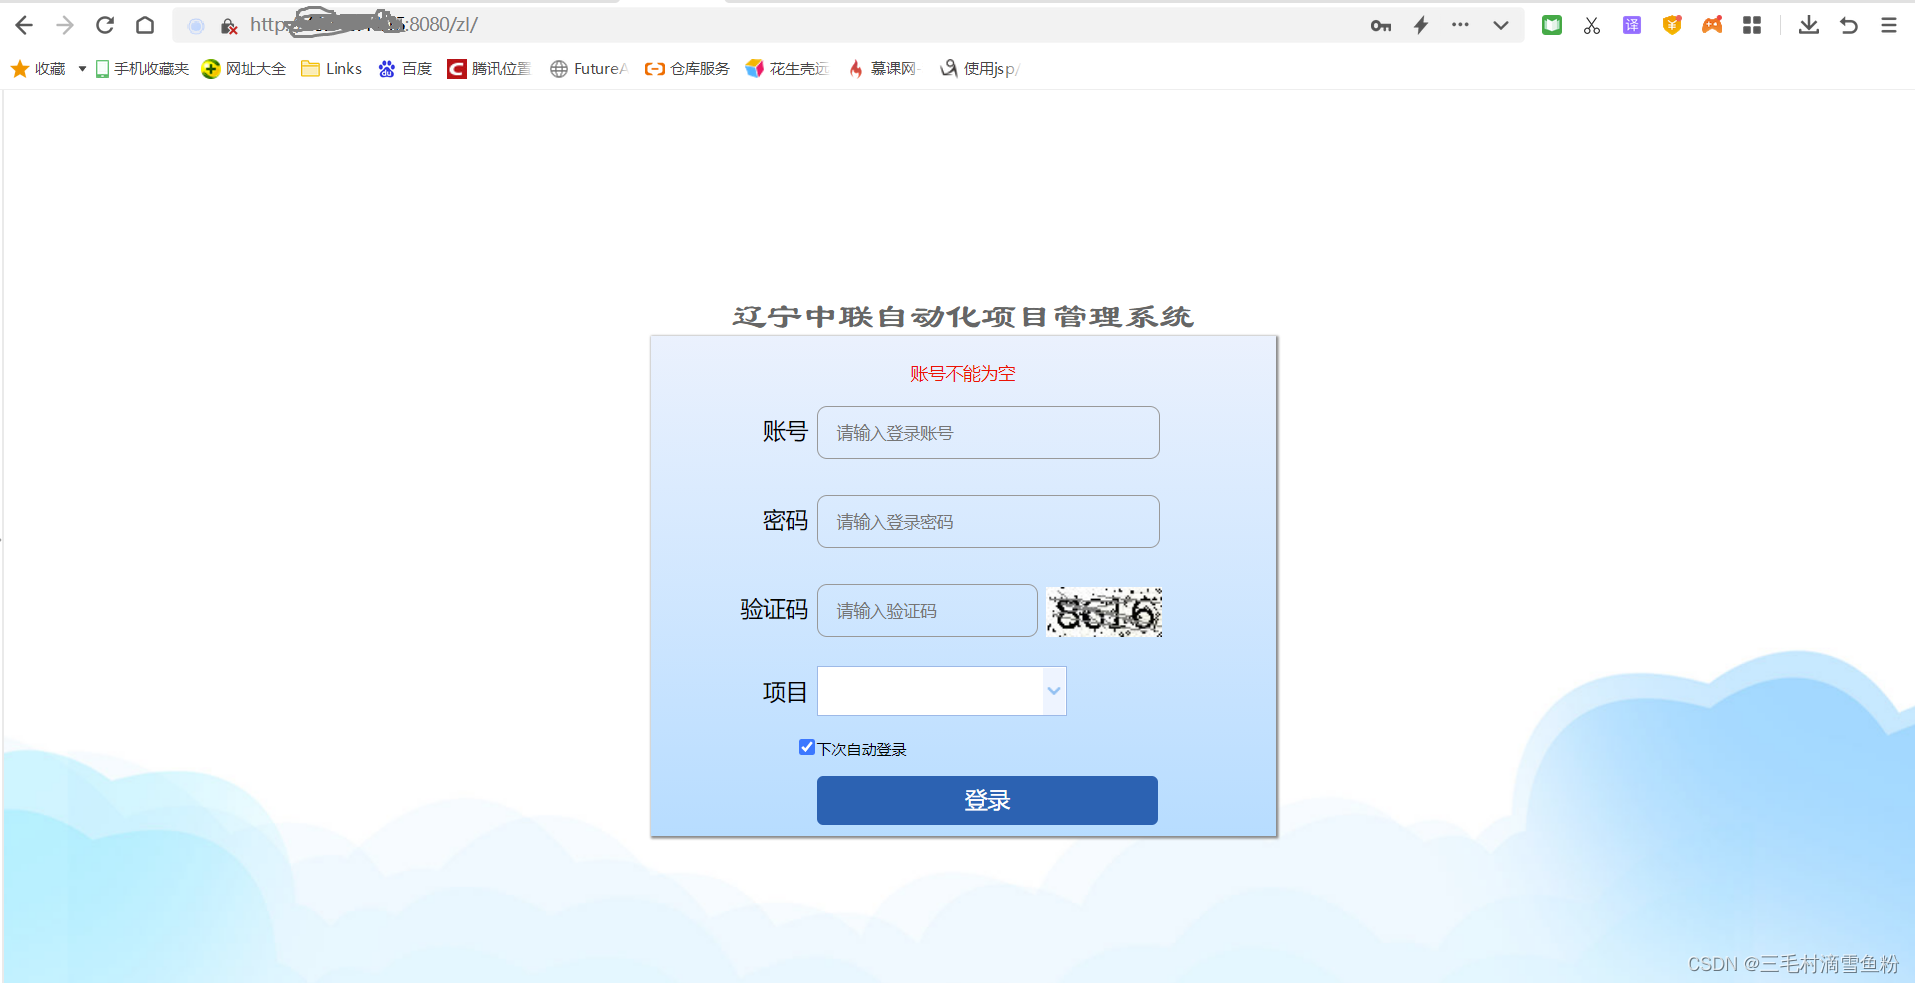Click the 8616 captcha image to refresh

(1103, 611)
